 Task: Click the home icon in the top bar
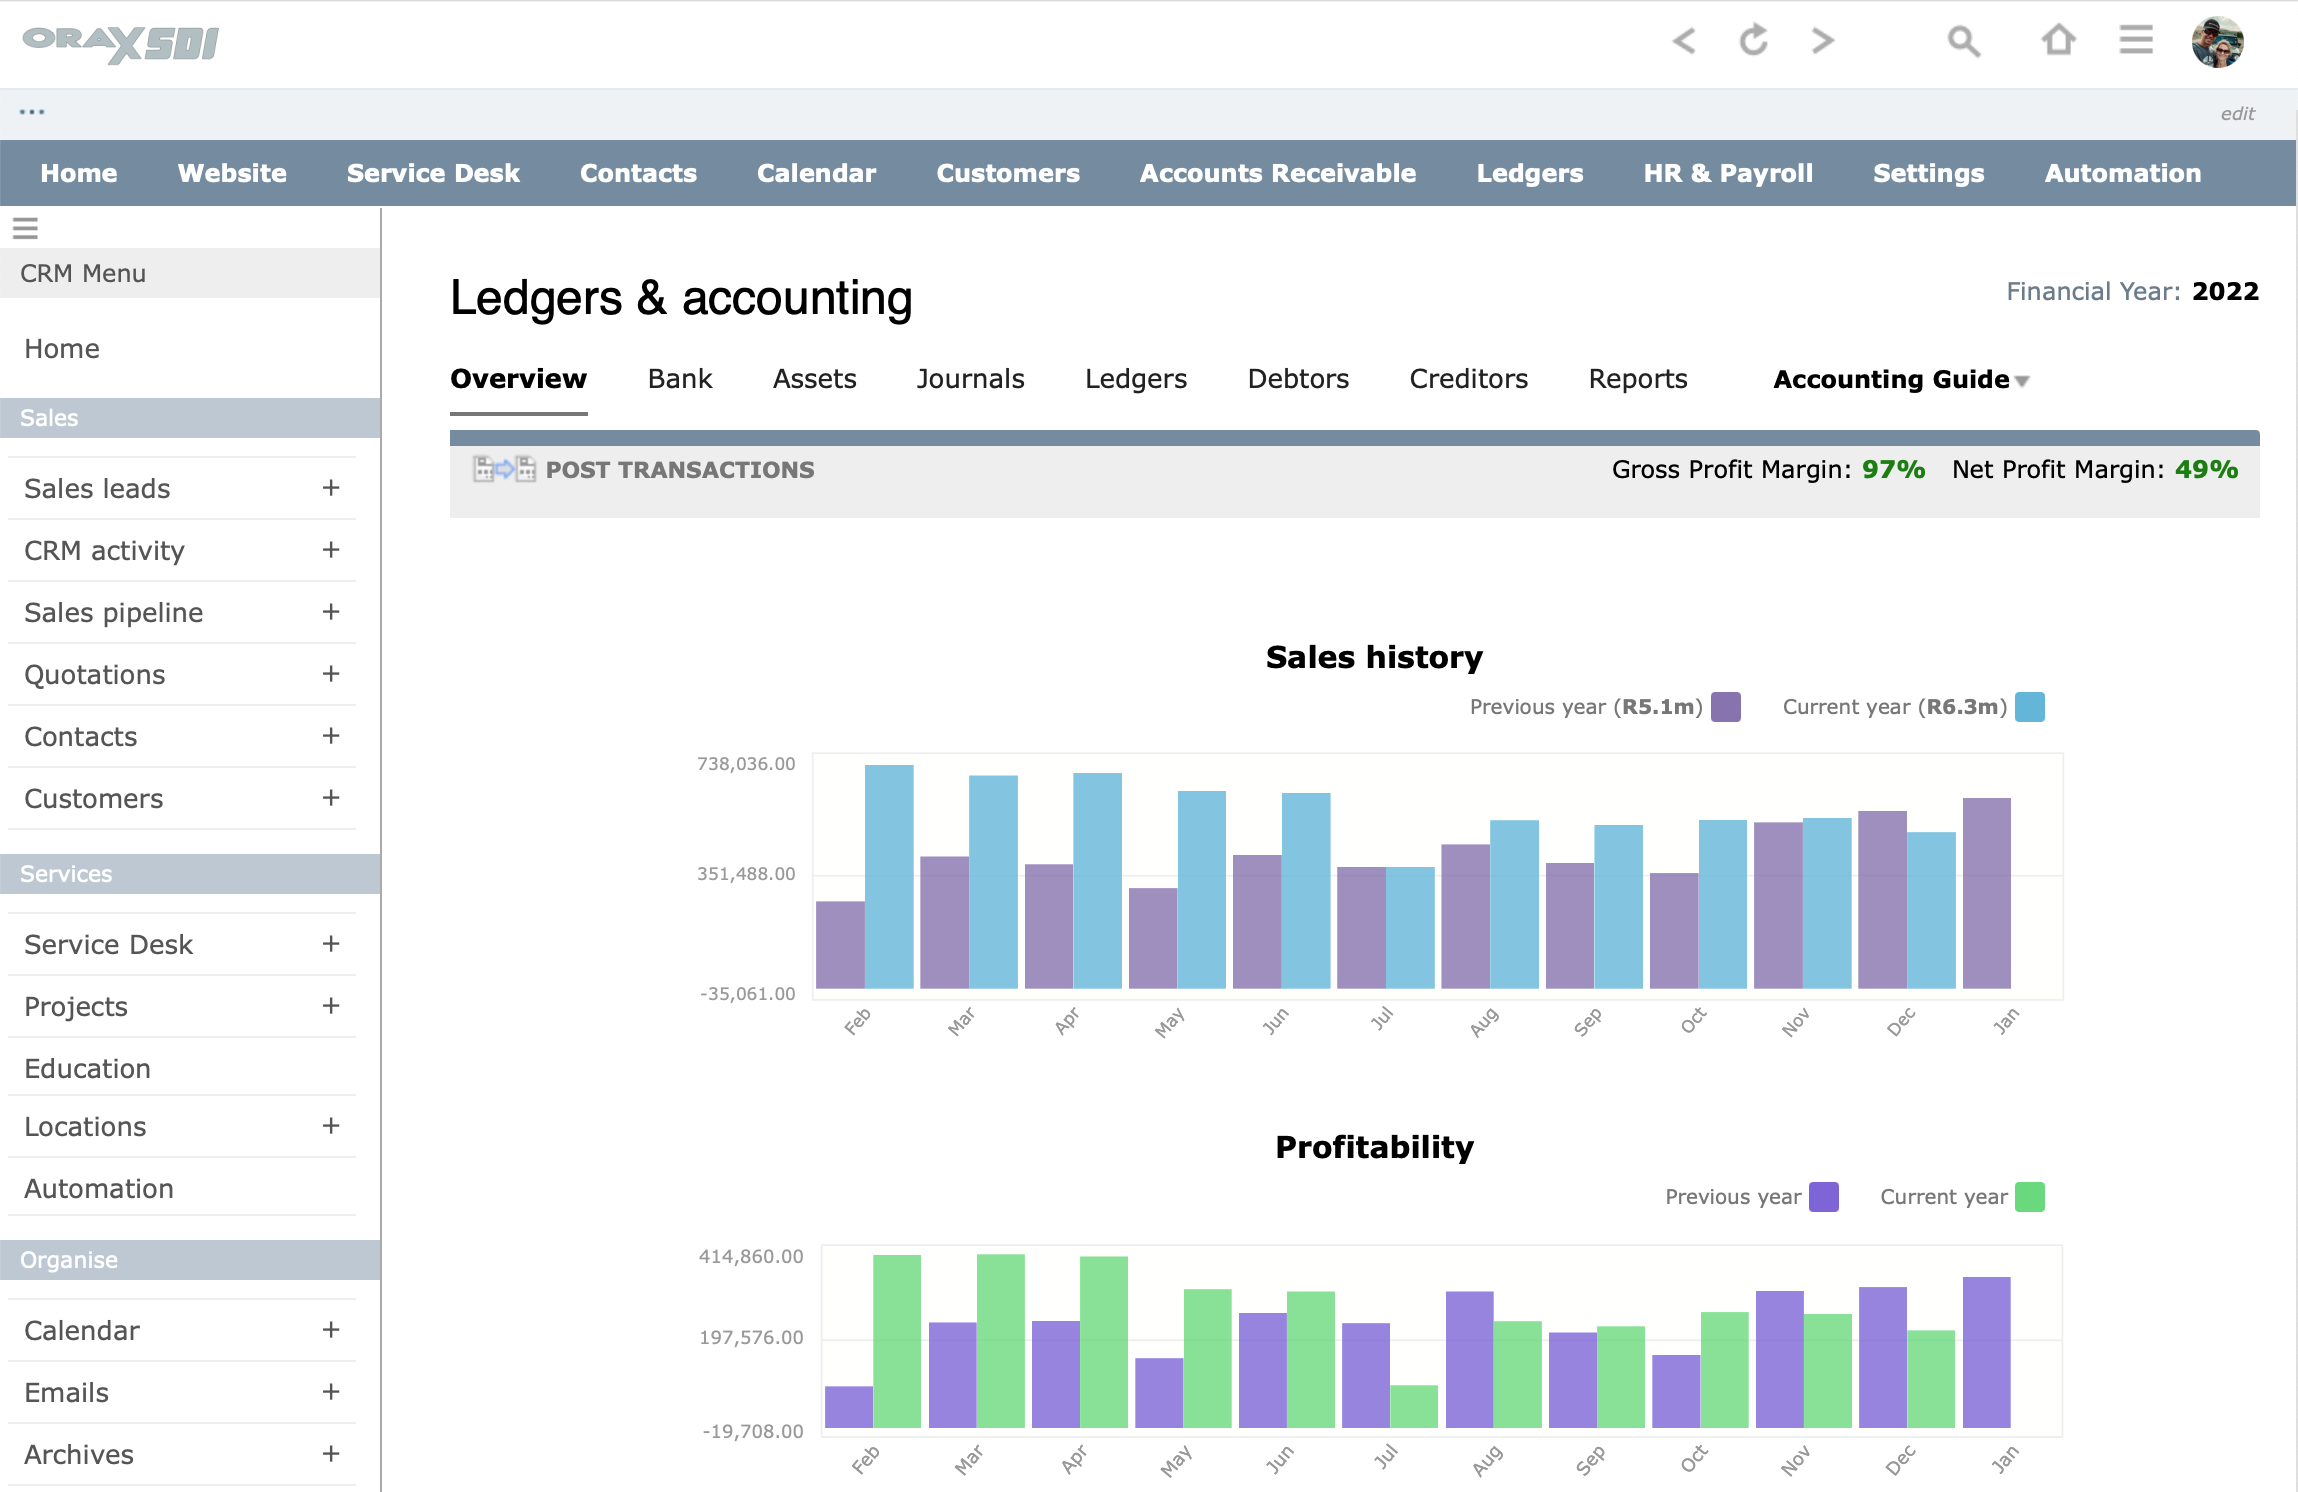(2058, 41)
